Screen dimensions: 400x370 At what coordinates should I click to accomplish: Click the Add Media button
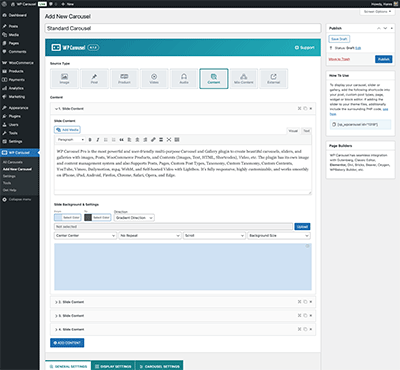67,130
